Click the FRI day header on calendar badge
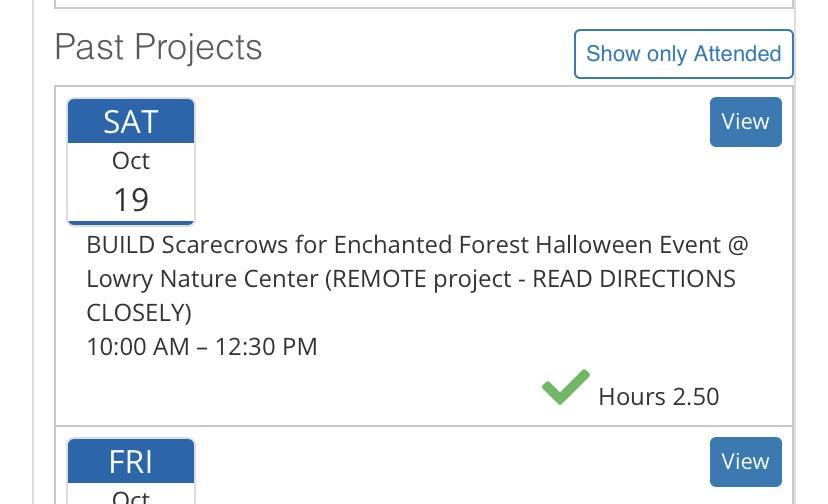The image size is (828, 504). pos(131,461)
